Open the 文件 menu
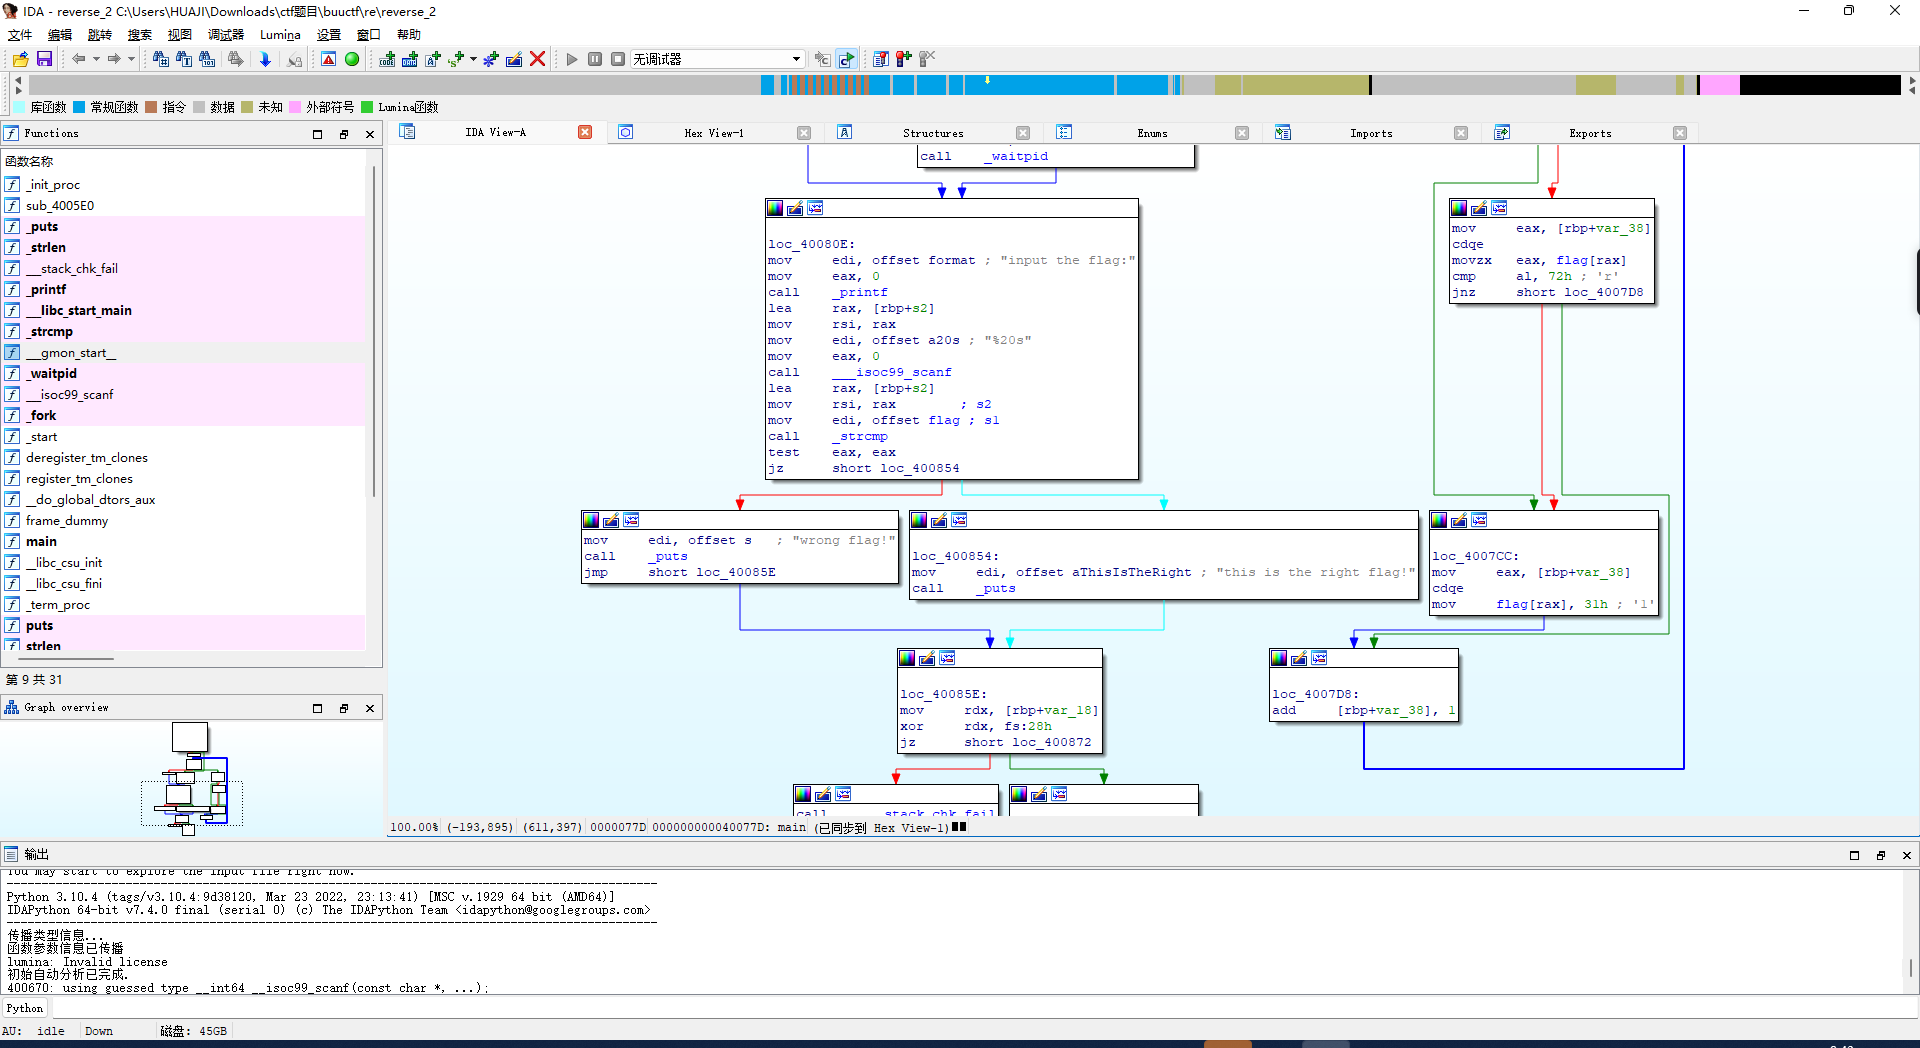 (20, 34)
